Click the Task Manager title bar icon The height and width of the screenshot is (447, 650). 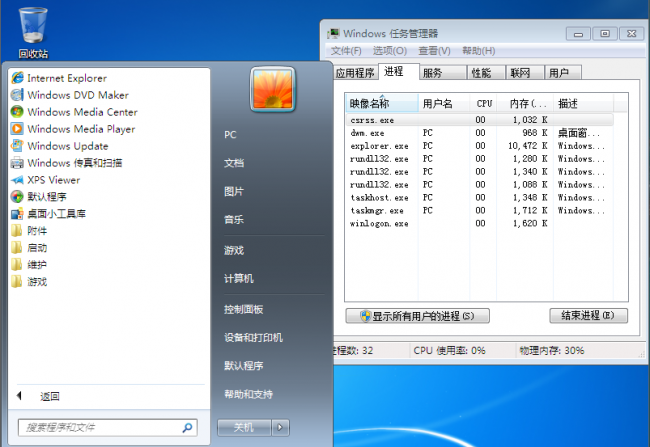tap(333, 33)
